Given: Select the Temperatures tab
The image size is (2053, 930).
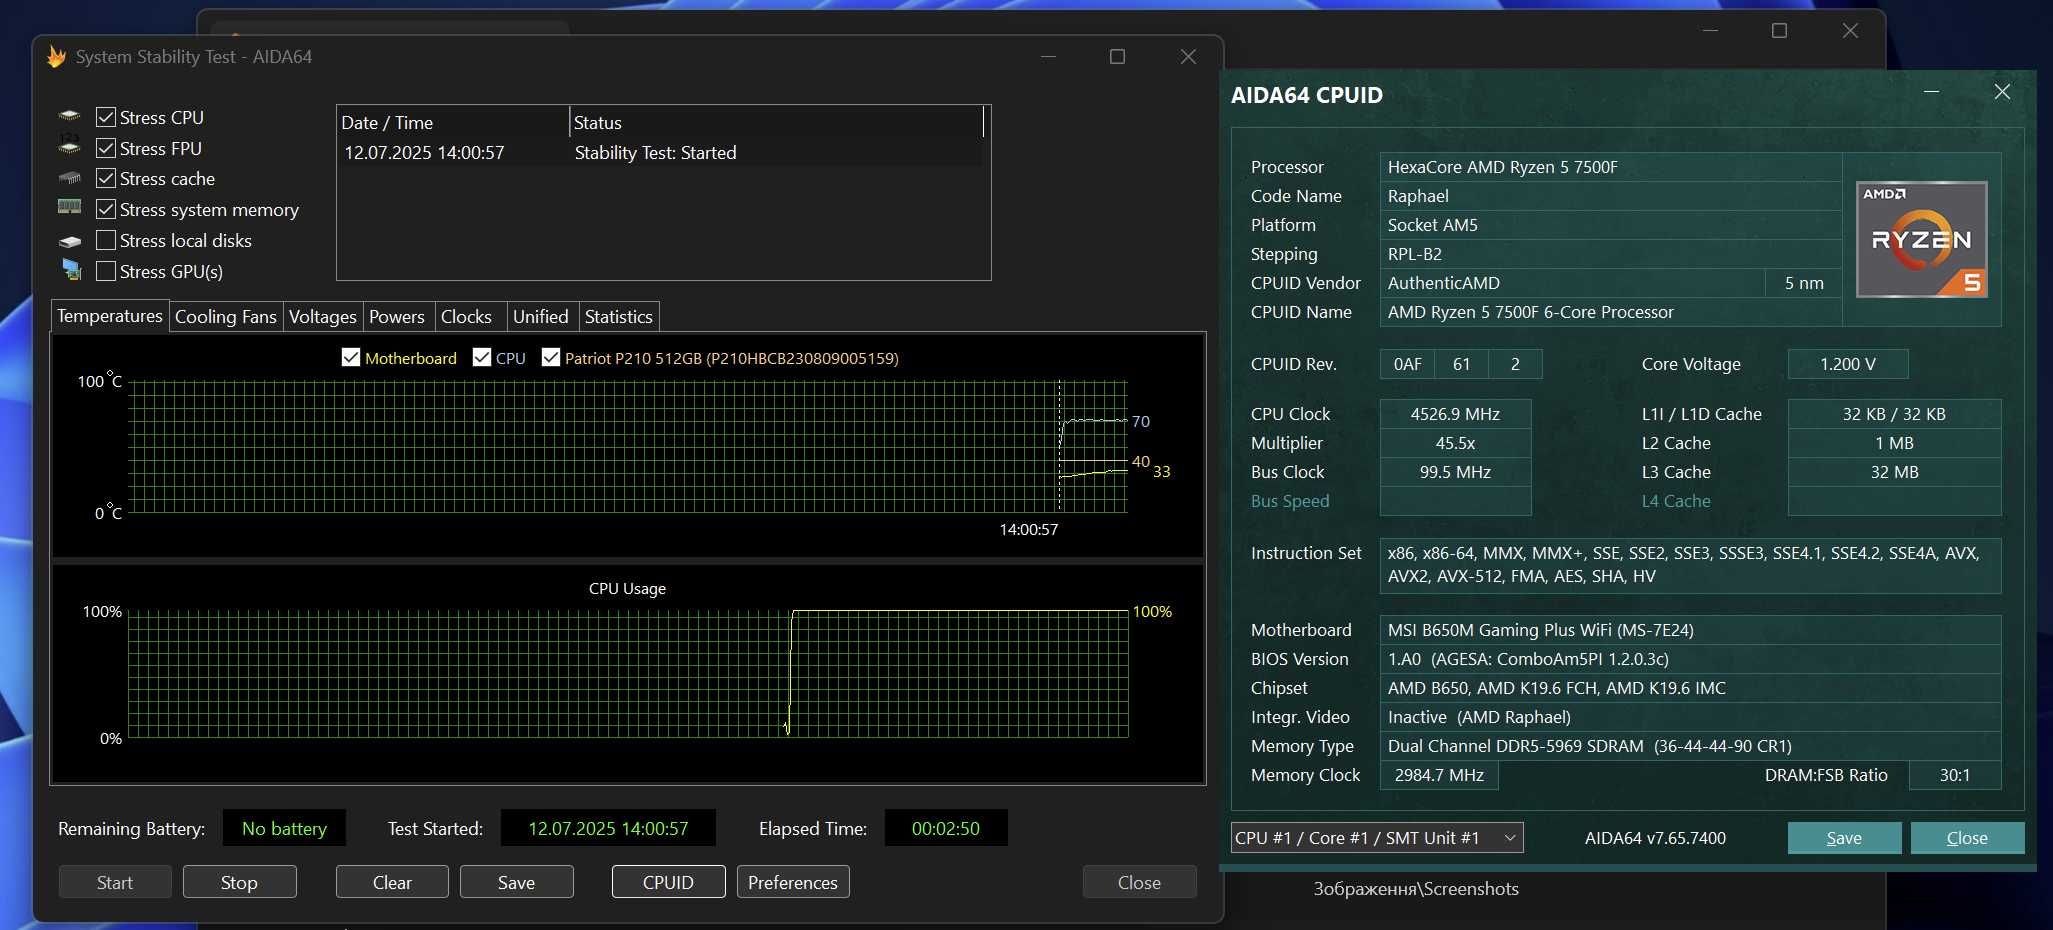Looking at the screenshot, I should point(110,316).
